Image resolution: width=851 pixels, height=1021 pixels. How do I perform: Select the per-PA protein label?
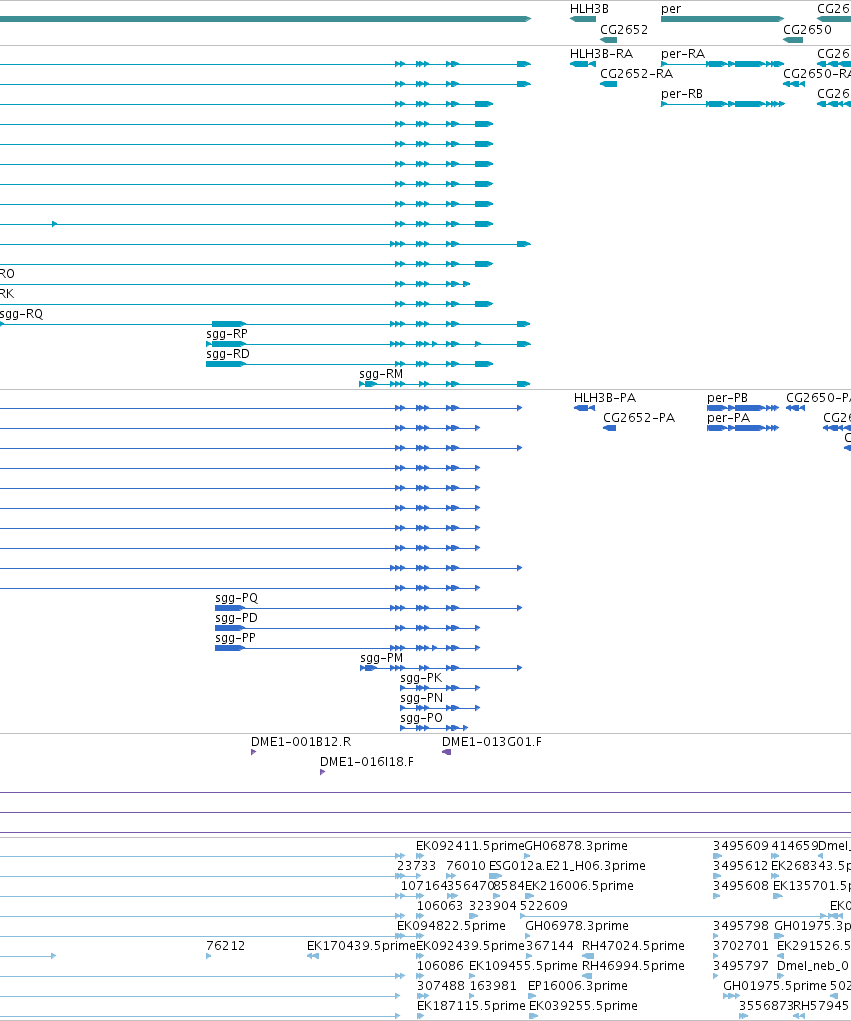[728, 418]
